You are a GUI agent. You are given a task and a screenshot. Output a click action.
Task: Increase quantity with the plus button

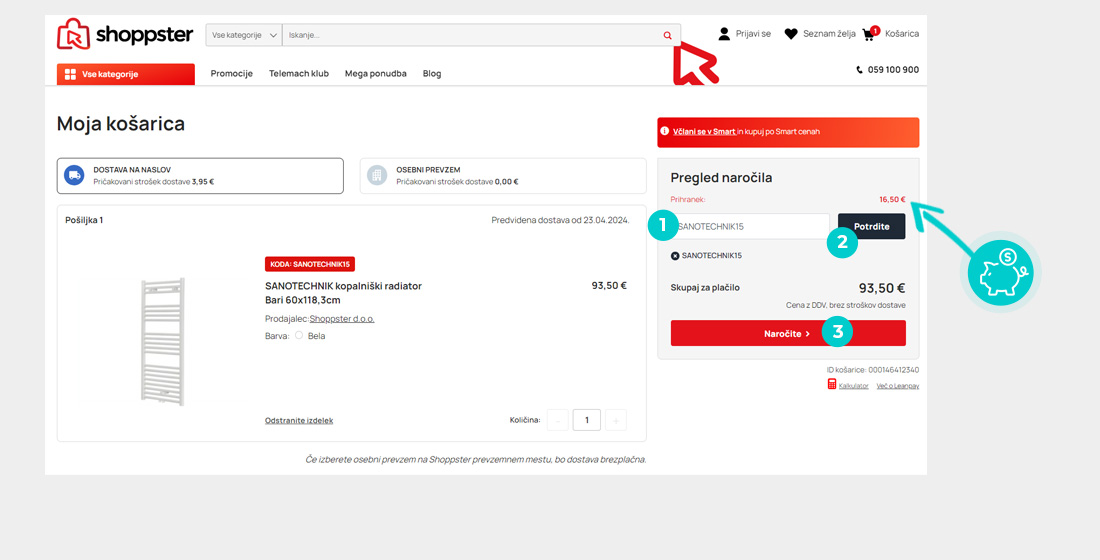click(616, 420)
